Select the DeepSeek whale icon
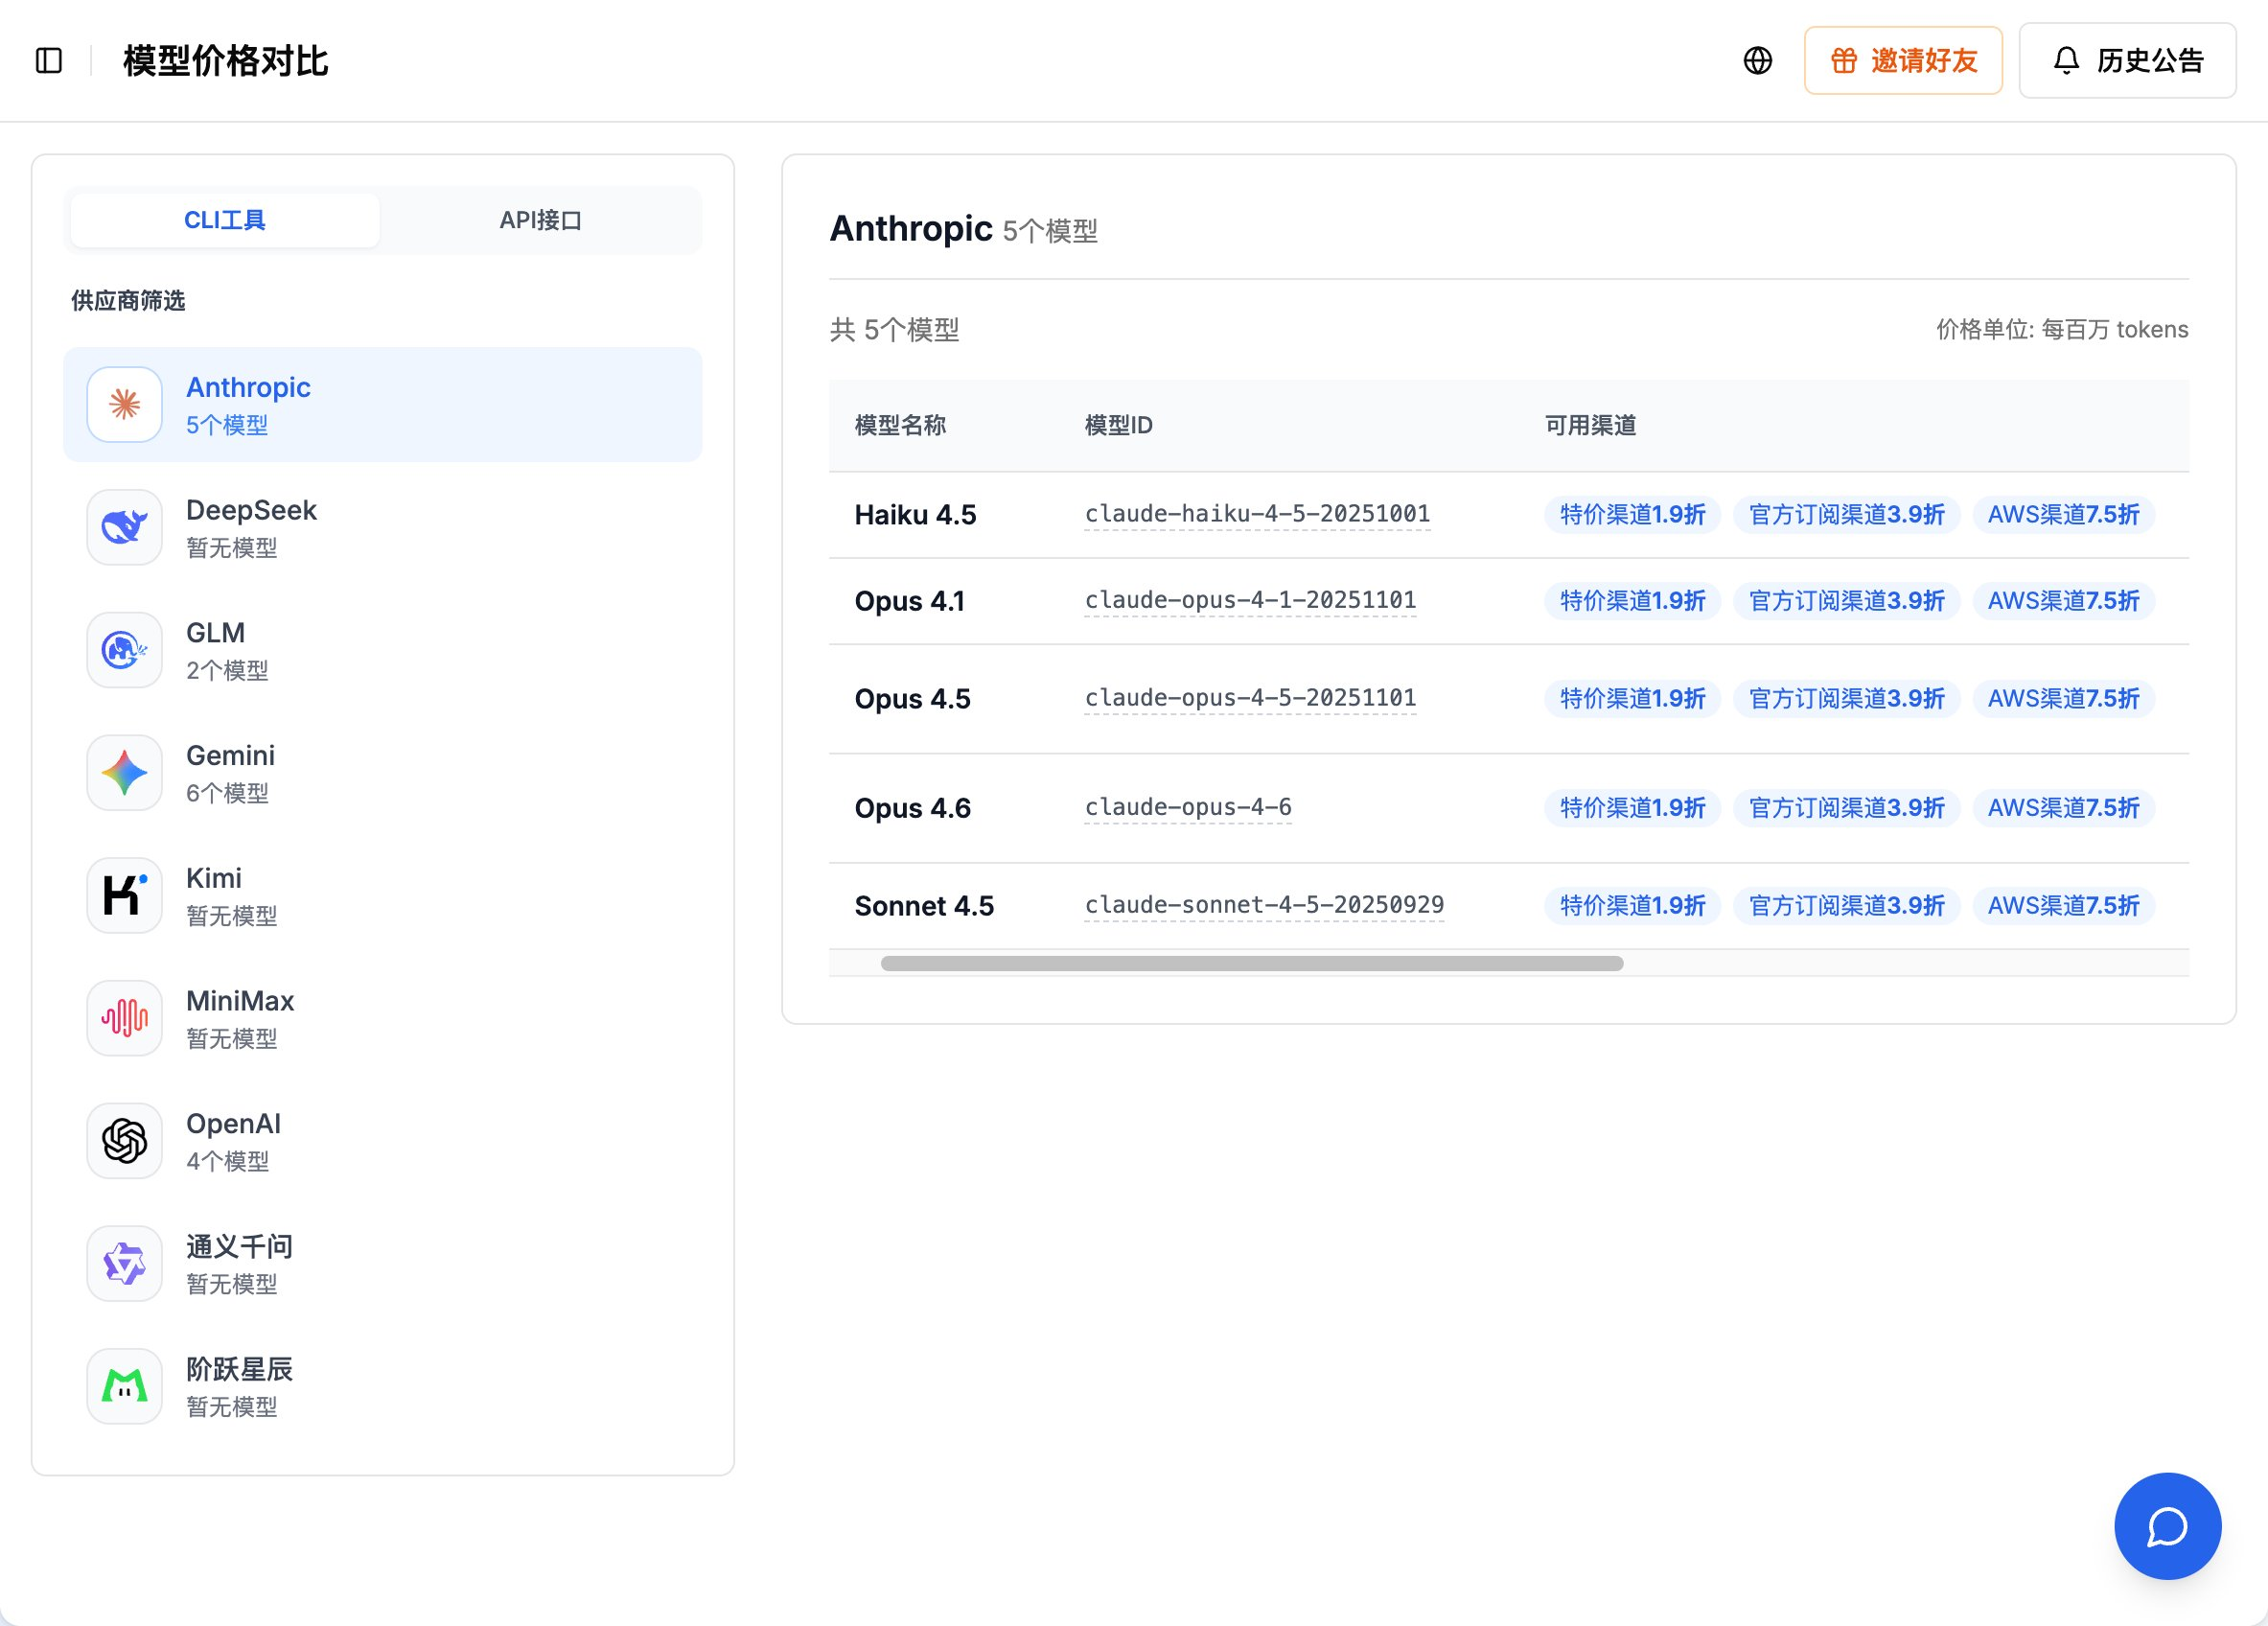This screenshot has height=1626, width=2268. pos(124,527)
